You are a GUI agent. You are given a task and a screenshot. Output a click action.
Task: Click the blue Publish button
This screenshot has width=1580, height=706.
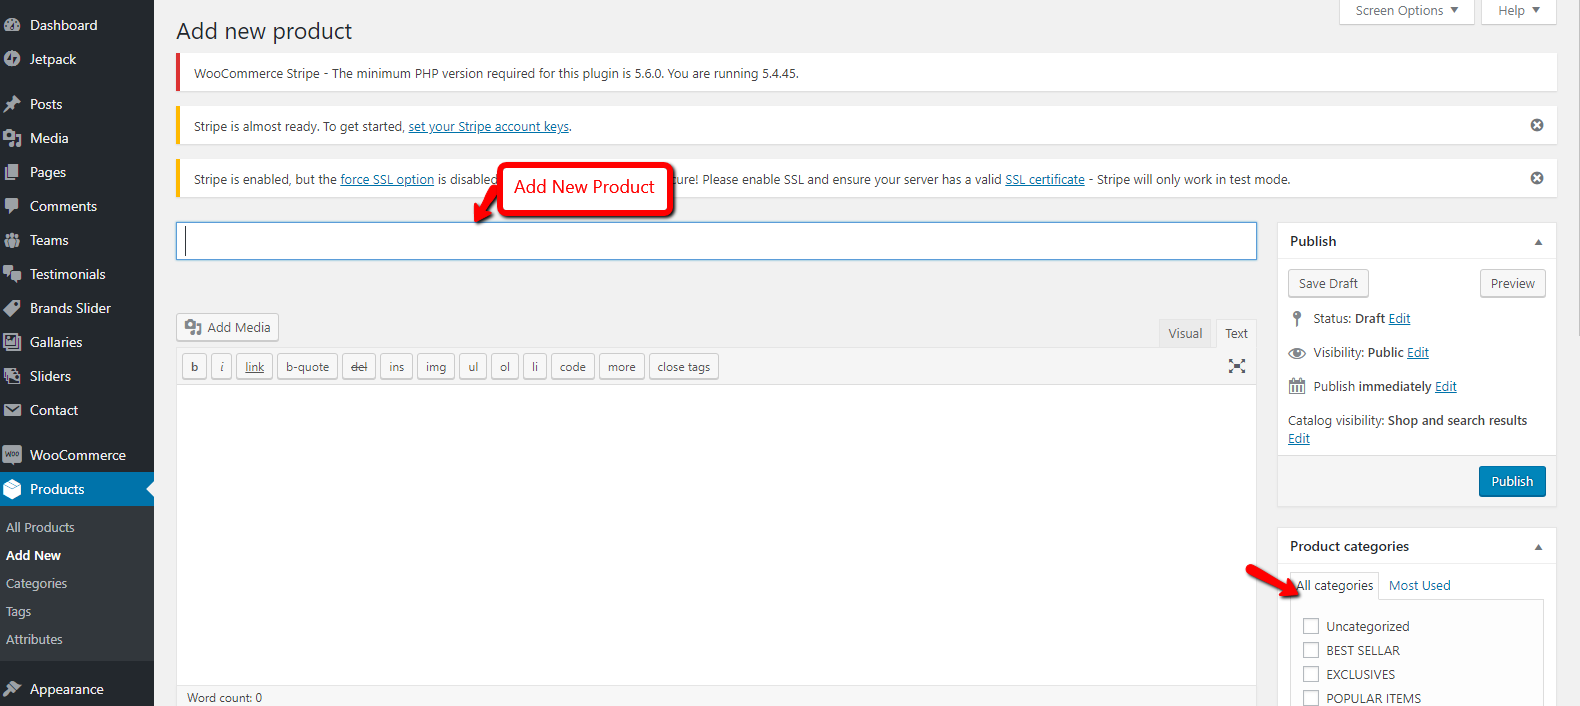1512,481
